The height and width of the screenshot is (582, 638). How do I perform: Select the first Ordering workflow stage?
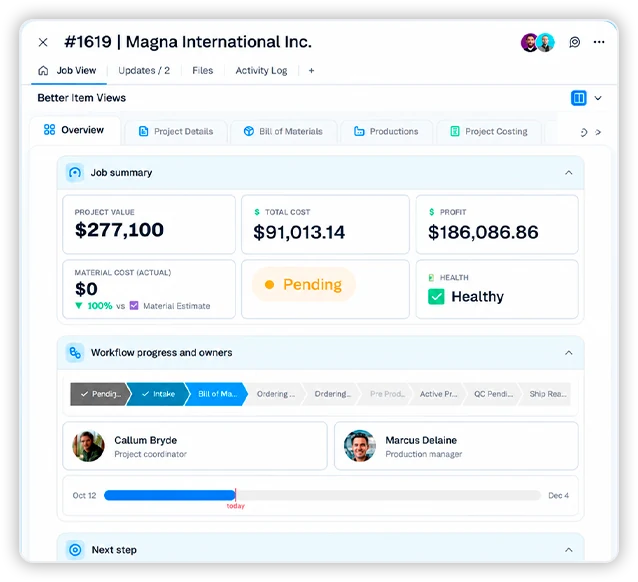pos(275,394)
